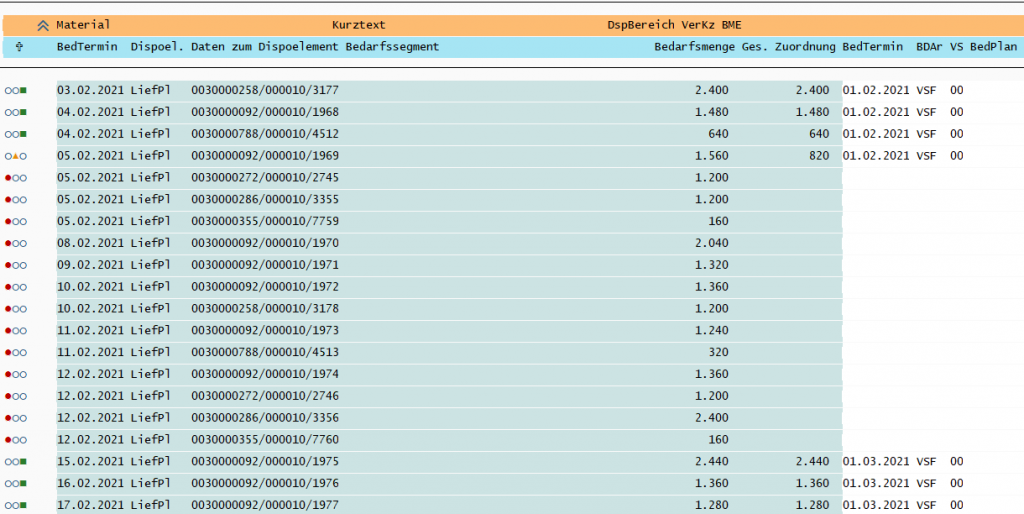This screenshot has height=514, width=1024.
Task: Collapse the Material header with double-chevron icon
Action: pos(43,25)
